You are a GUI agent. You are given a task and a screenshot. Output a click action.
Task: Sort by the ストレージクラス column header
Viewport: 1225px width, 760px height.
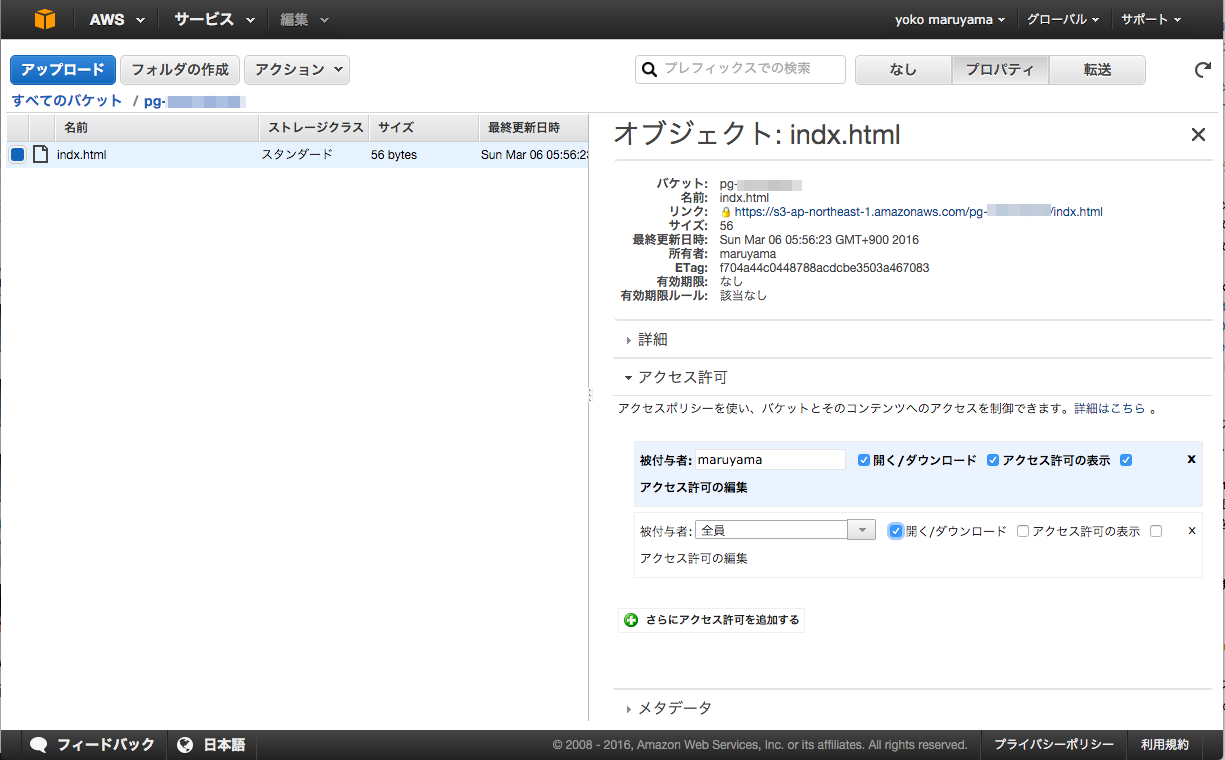[314, 128]
